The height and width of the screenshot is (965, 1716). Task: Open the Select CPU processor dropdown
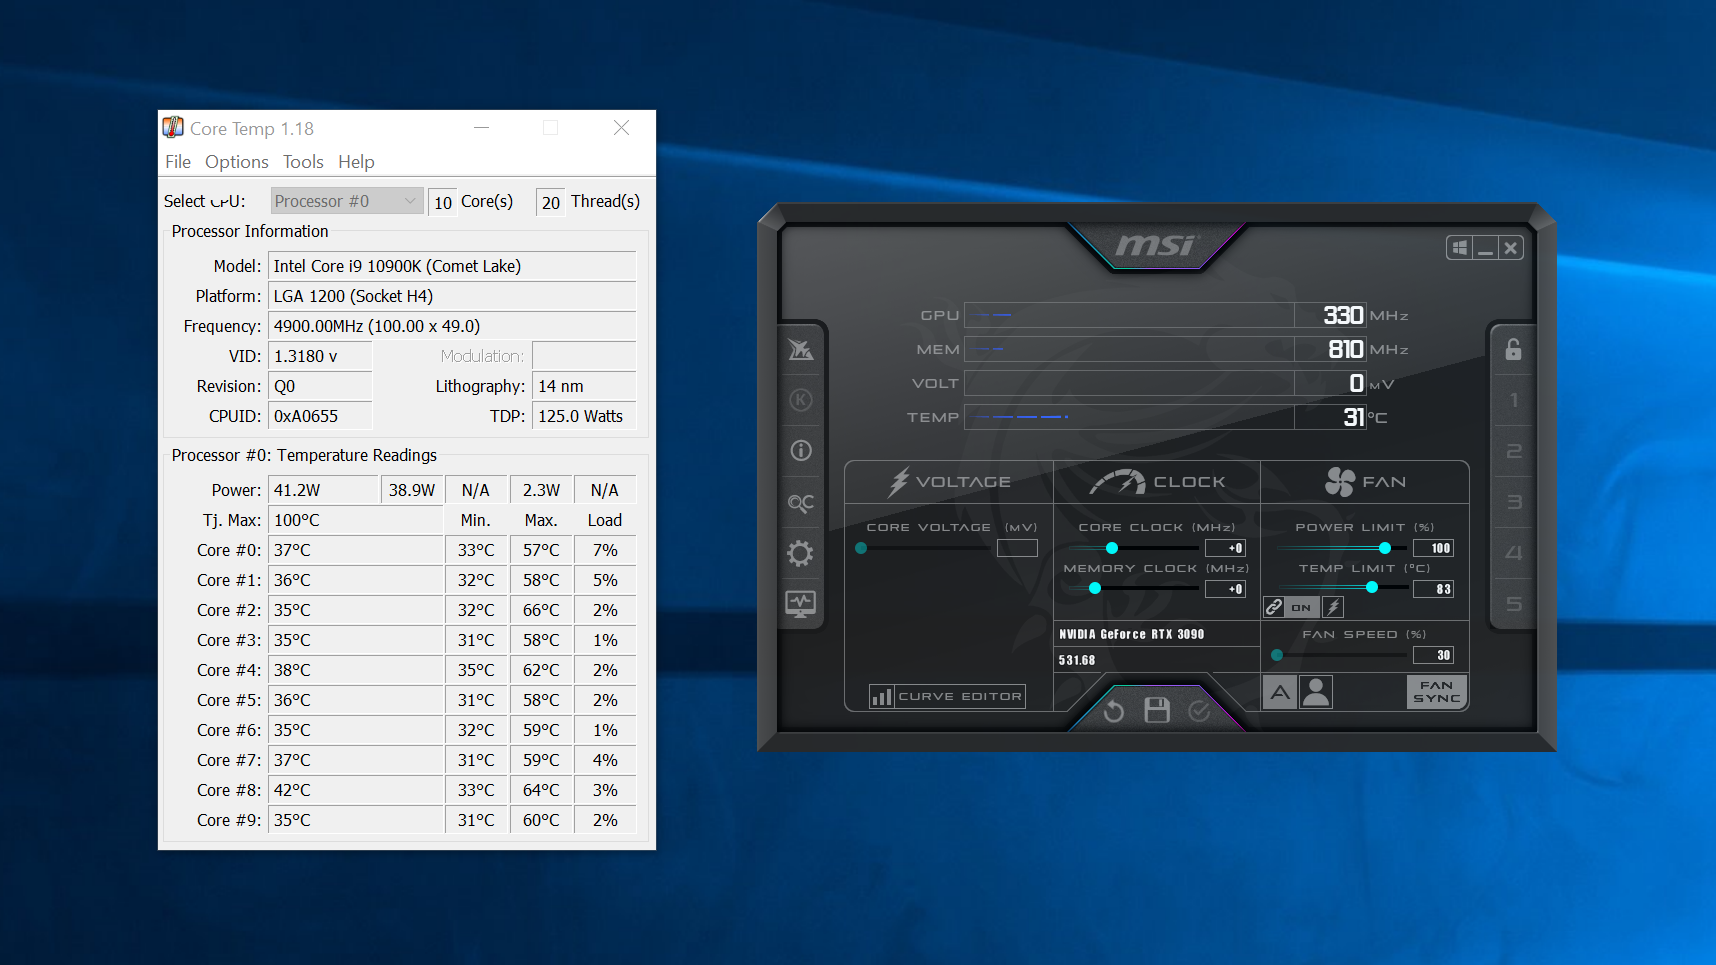coord(345,200)
